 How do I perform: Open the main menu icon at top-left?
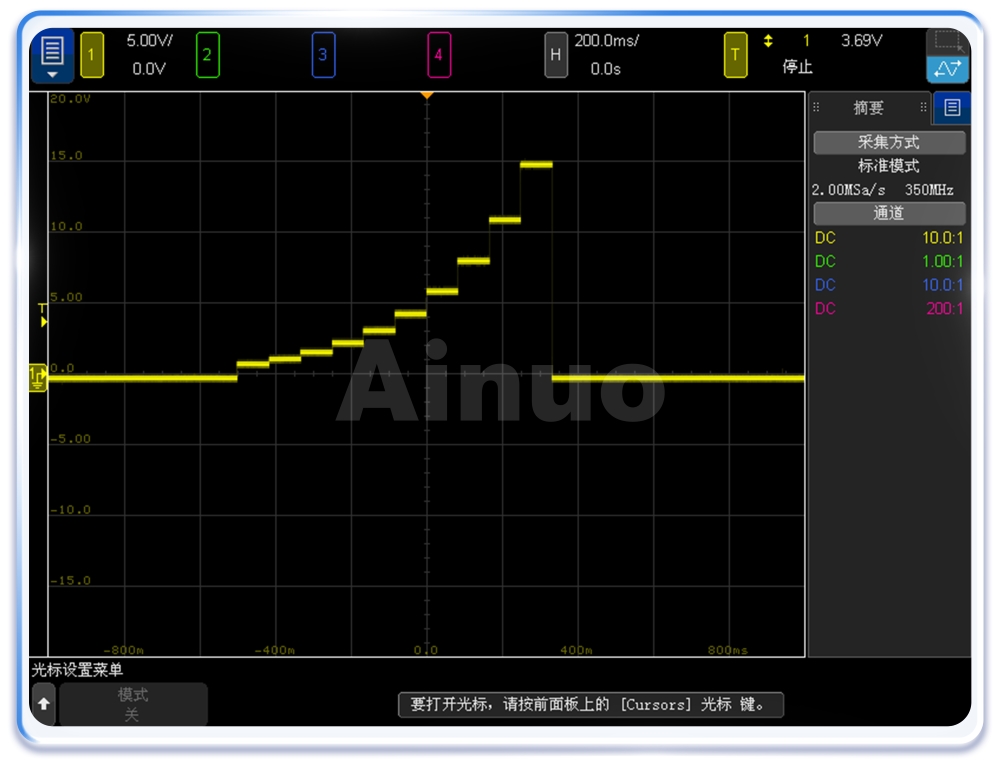52,55
